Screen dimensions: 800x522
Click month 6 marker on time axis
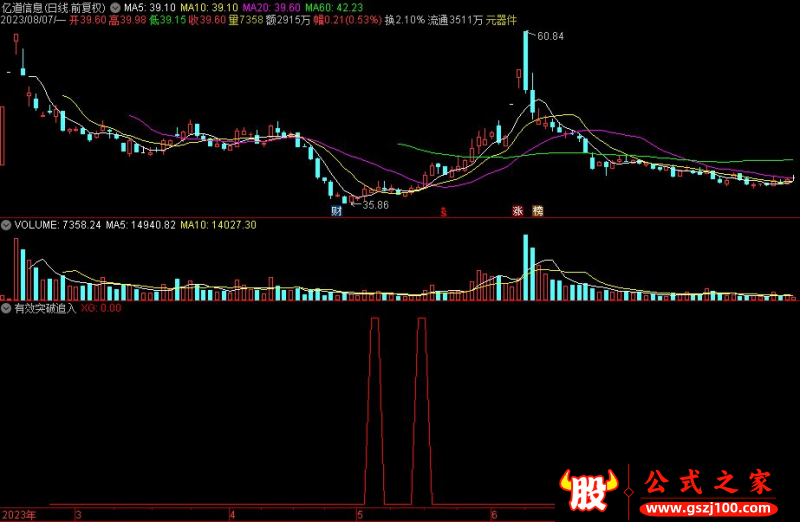[493, 515]
